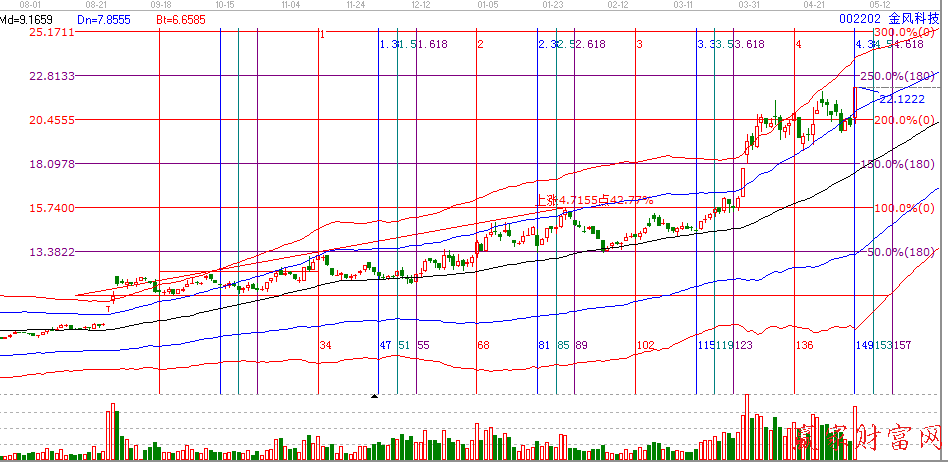Viewport: 948px width, 462px height.
Task: Open stock code 002202
Action: point(859,19)
